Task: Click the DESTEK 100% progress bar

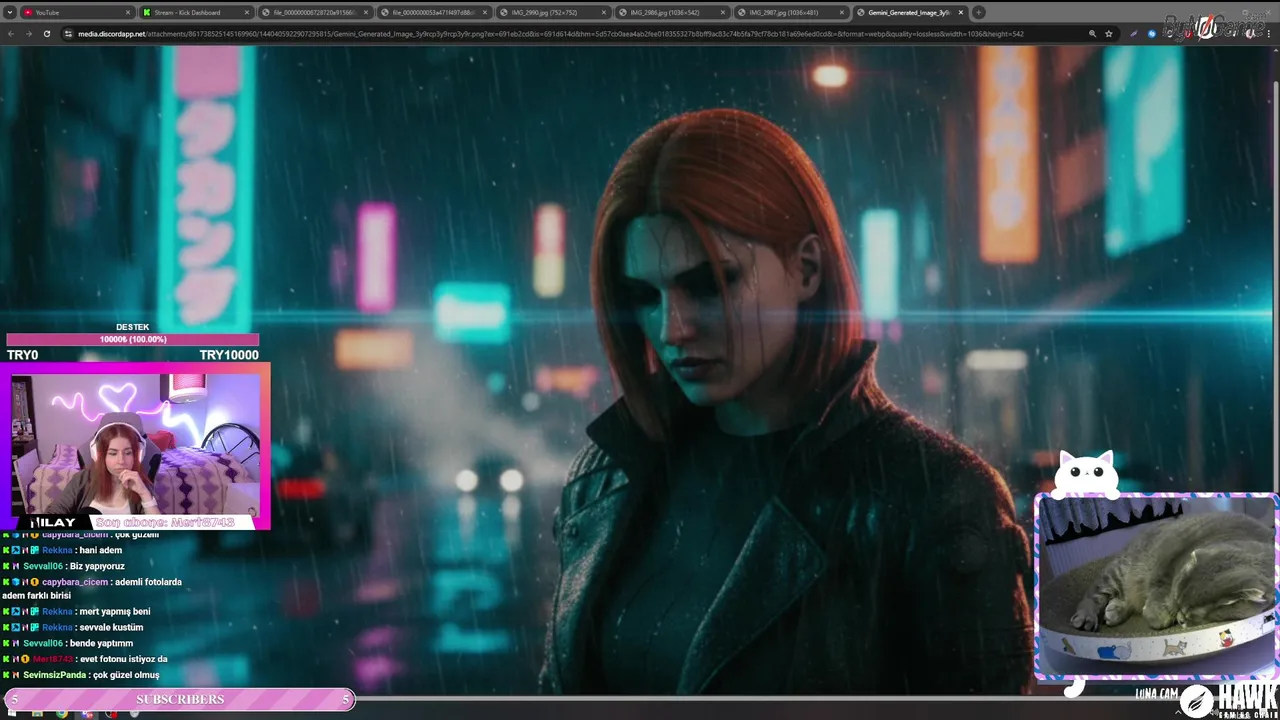Action: (132, 339)
